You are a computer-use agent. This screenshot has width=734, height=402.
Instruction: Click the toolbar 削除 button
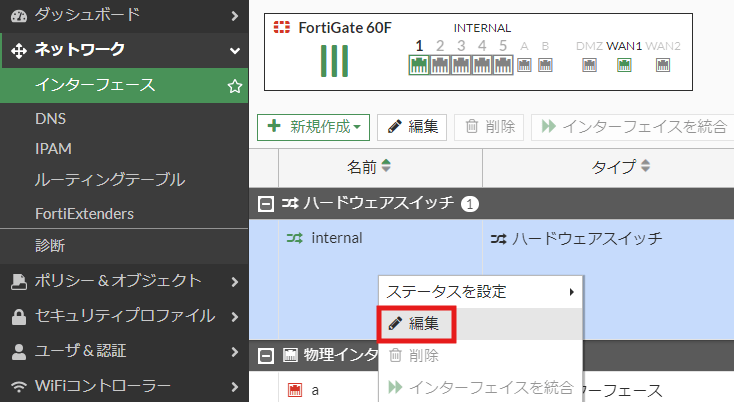click(489, 127)
